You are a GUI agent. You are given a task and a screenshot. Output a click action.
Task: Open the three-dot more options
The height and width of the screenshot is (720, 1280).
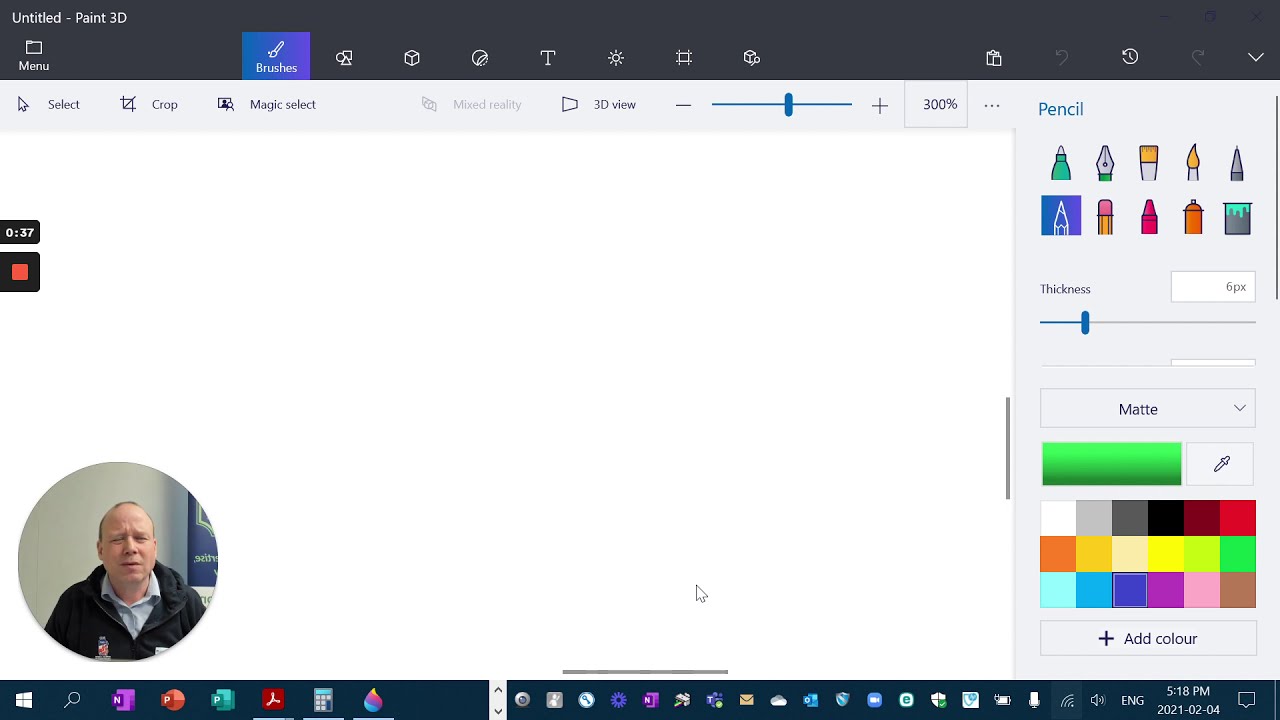[x=992, y=104]
